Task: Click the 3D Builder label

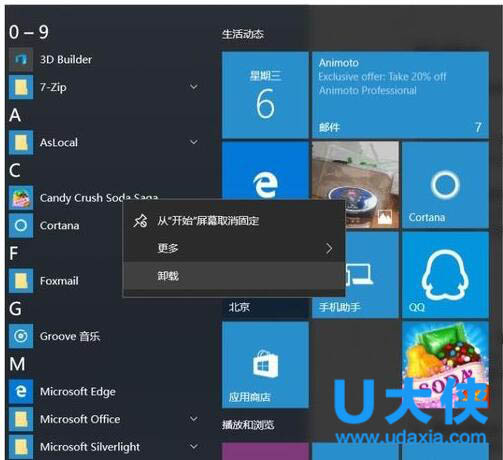Action: (66, 60)
